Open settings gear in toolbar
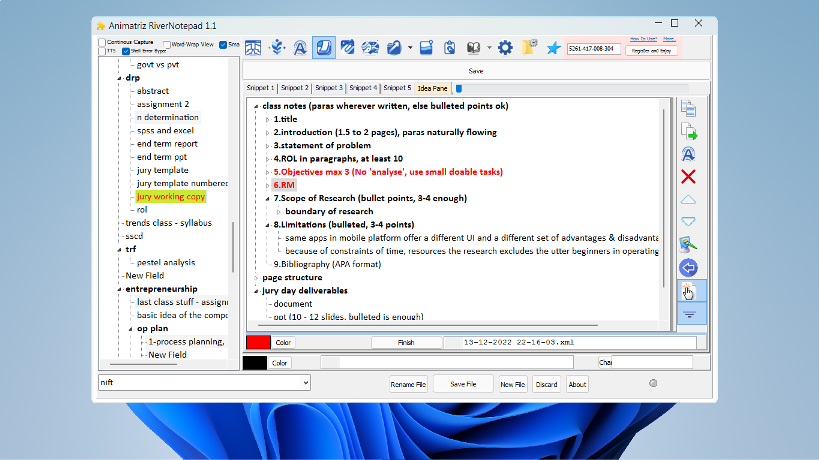This screenshot has height=460, width=819. click(x=505, y=48)
